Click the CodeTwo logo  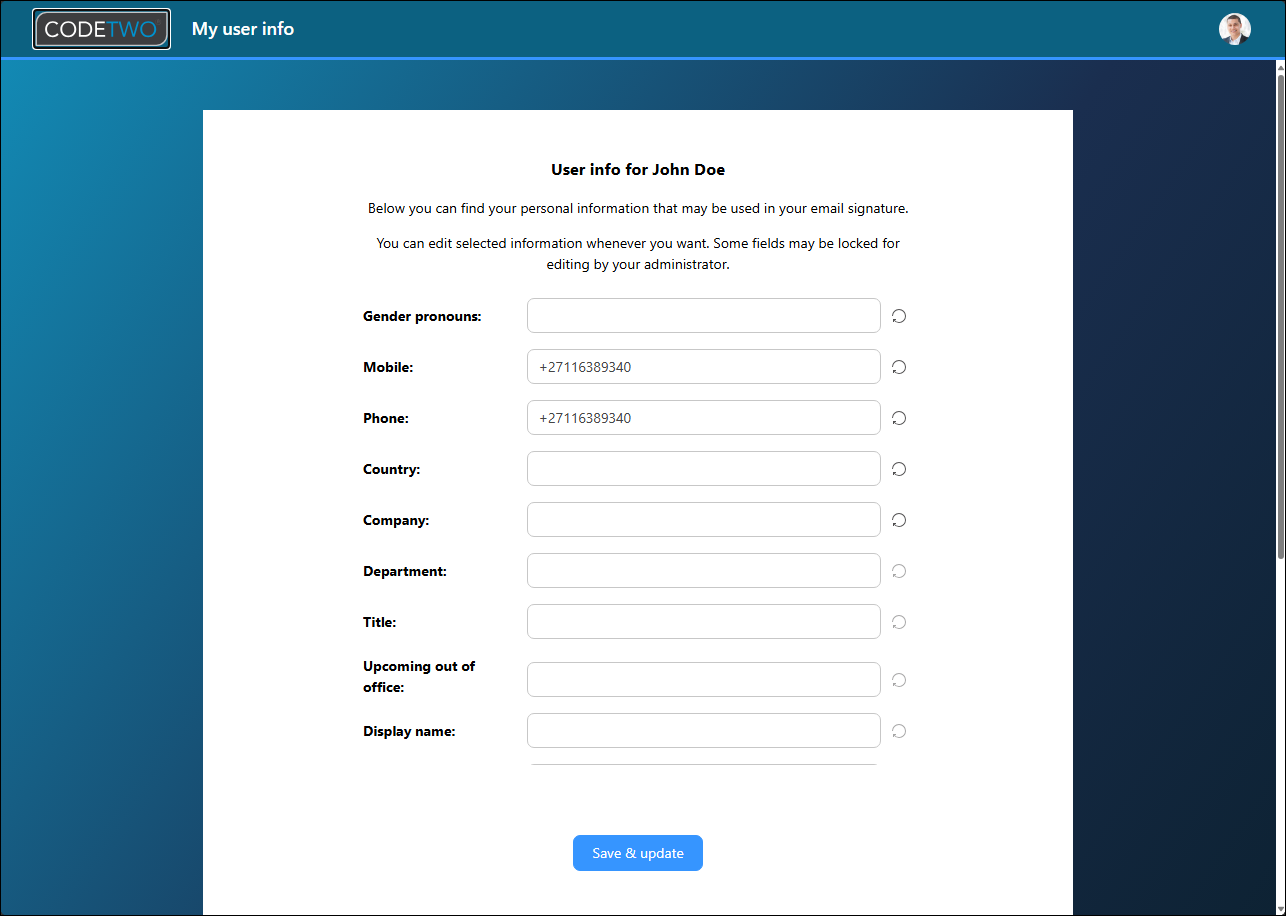click(x=101, y=29)
